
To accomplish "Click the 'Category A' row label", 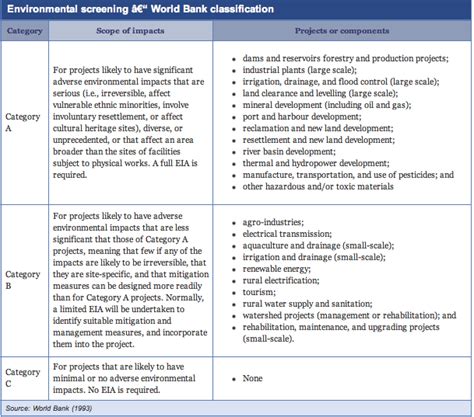I will [22, 122].
